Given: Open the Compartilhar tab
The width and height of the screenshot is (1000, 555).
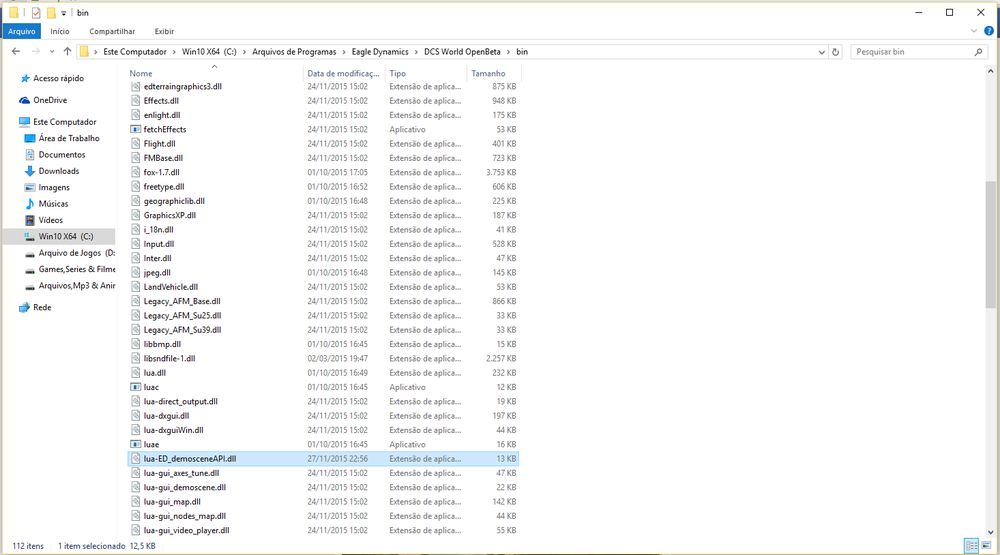Looking at the screenshot, I should tap(112, 31).
